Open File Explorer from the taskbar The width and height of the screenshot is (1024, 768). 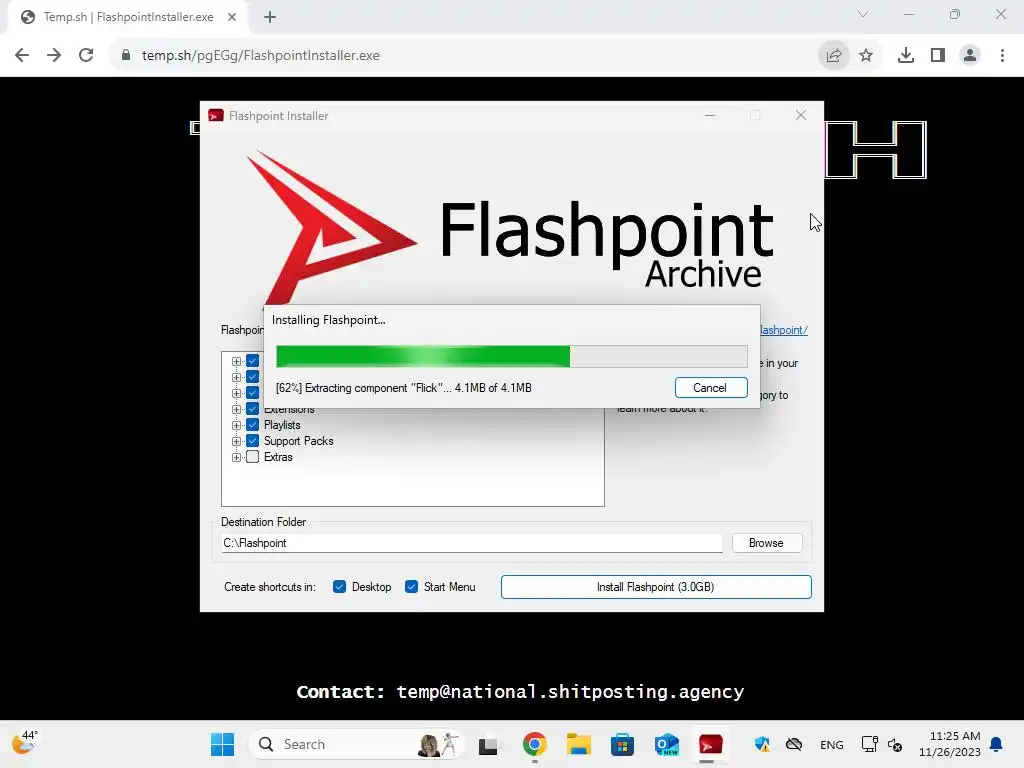pyautogui.click(x=579, y=744)
